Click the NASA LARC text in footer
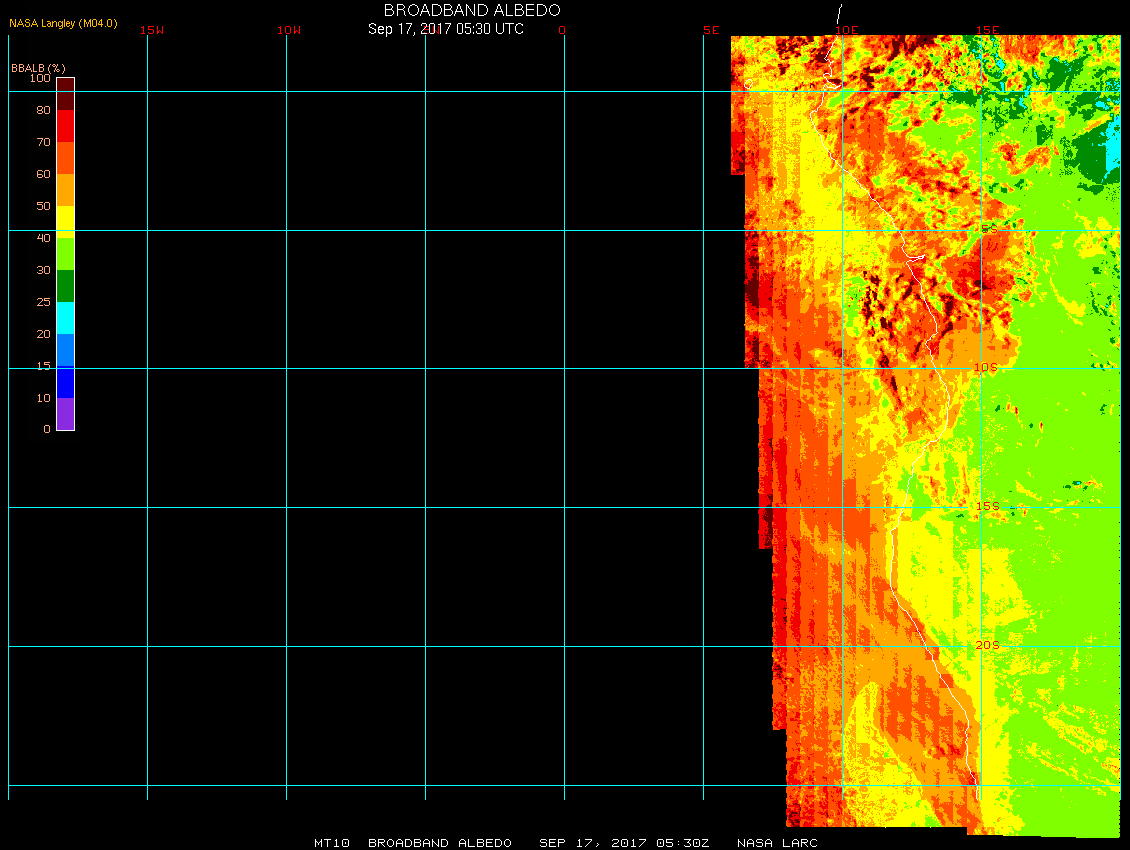The image size is (1130, 850). click(x=777, y=843)
